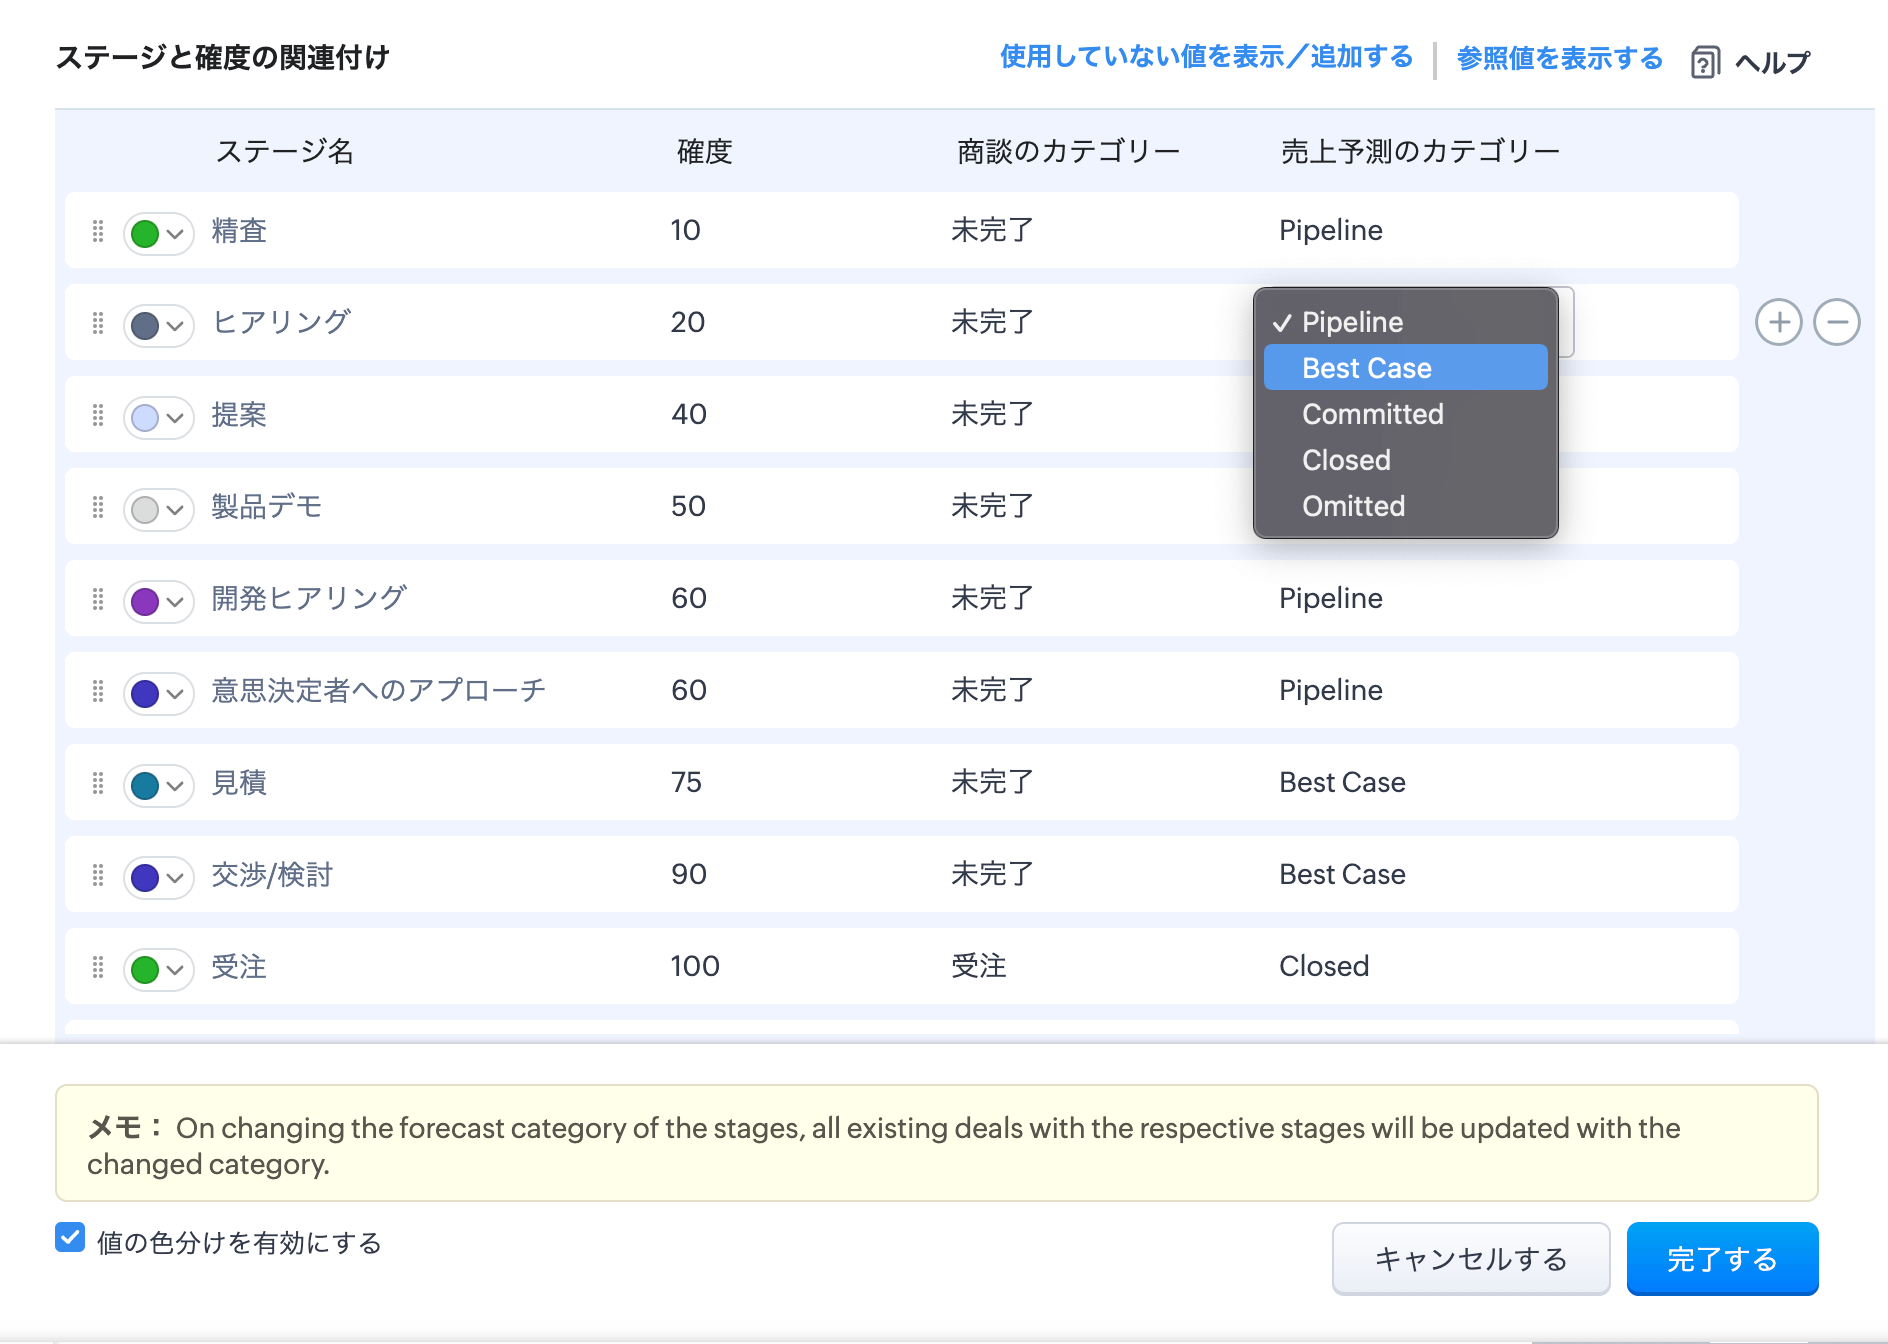Click the drag handle for 見積 row

98,783
